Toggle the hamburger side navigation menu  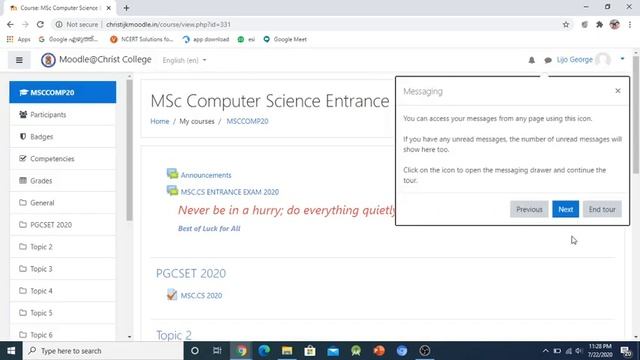pos(19,60)
